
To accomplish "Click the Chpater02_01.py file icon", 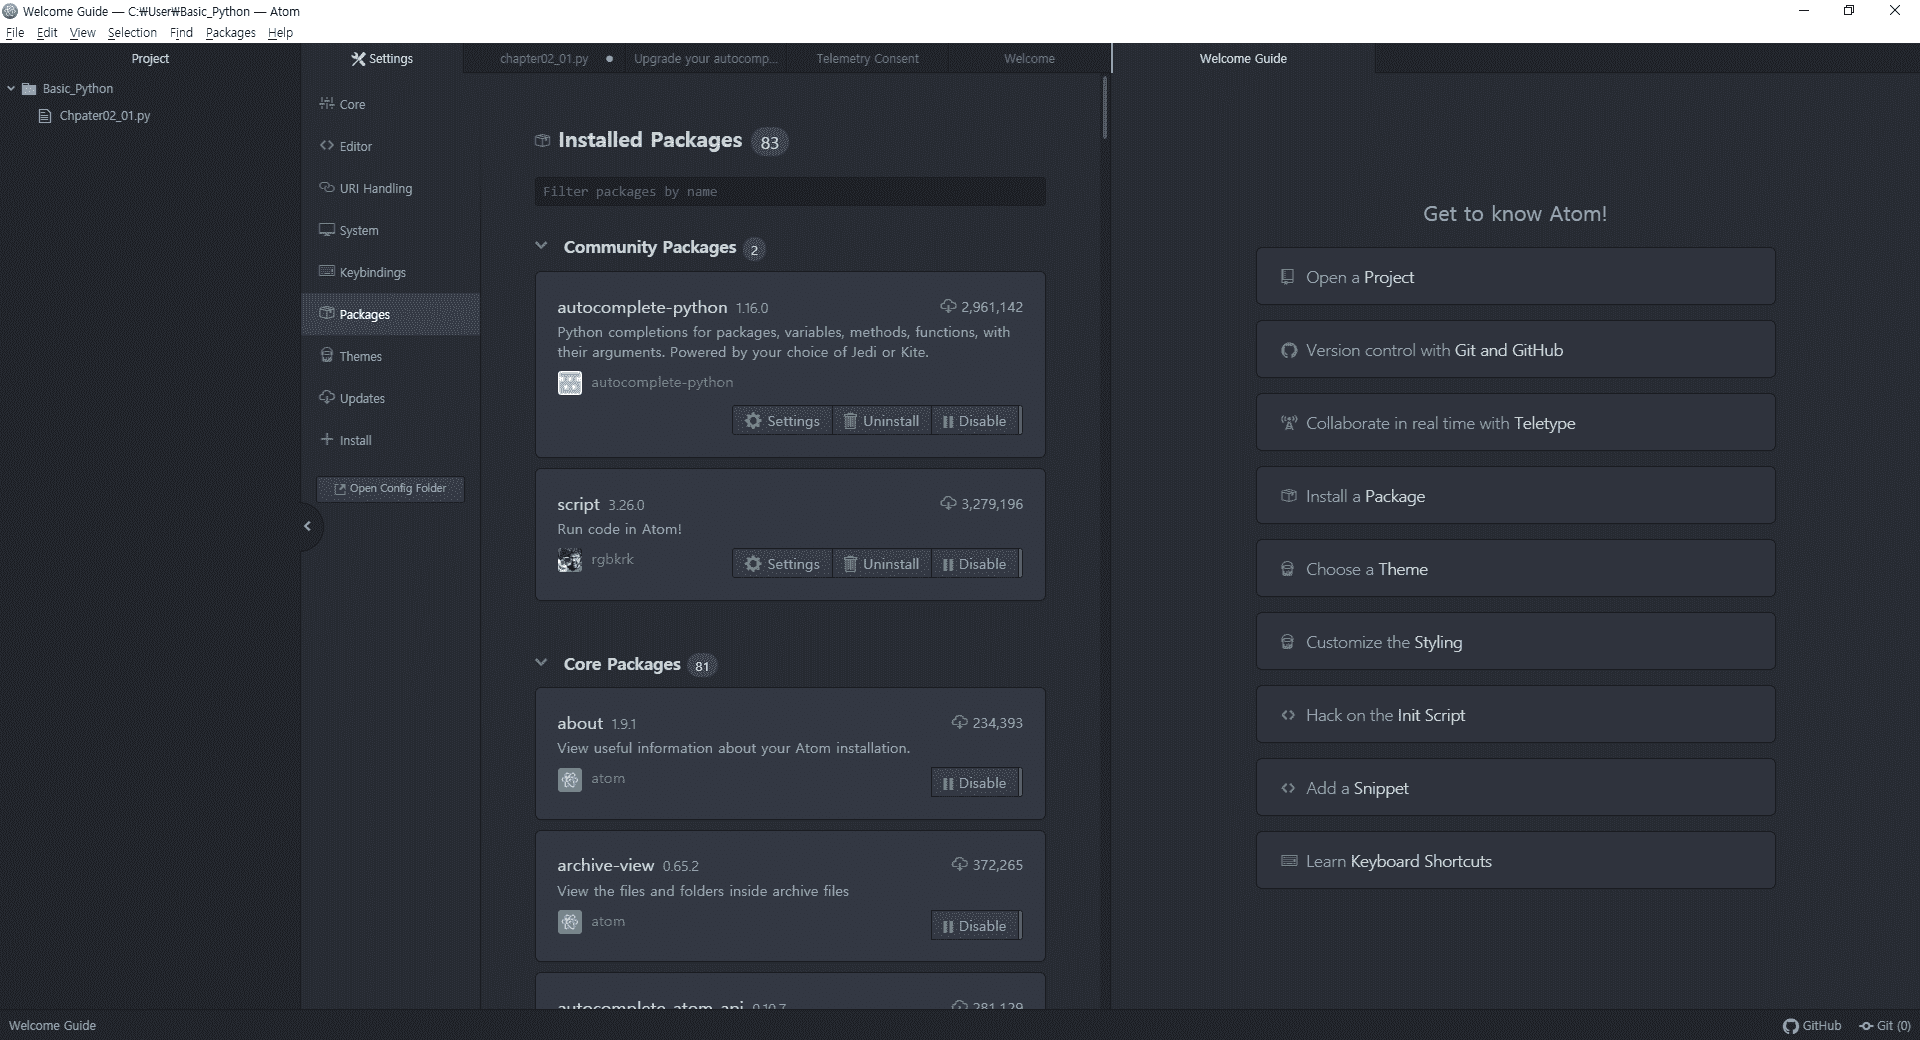I will 44,116.
